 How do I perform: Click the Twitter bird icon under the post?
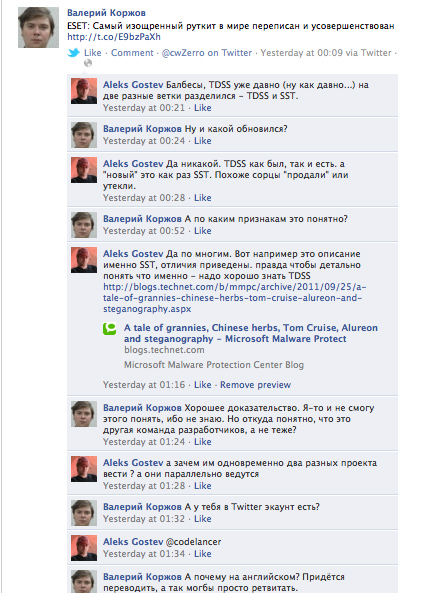coord(73,53)
